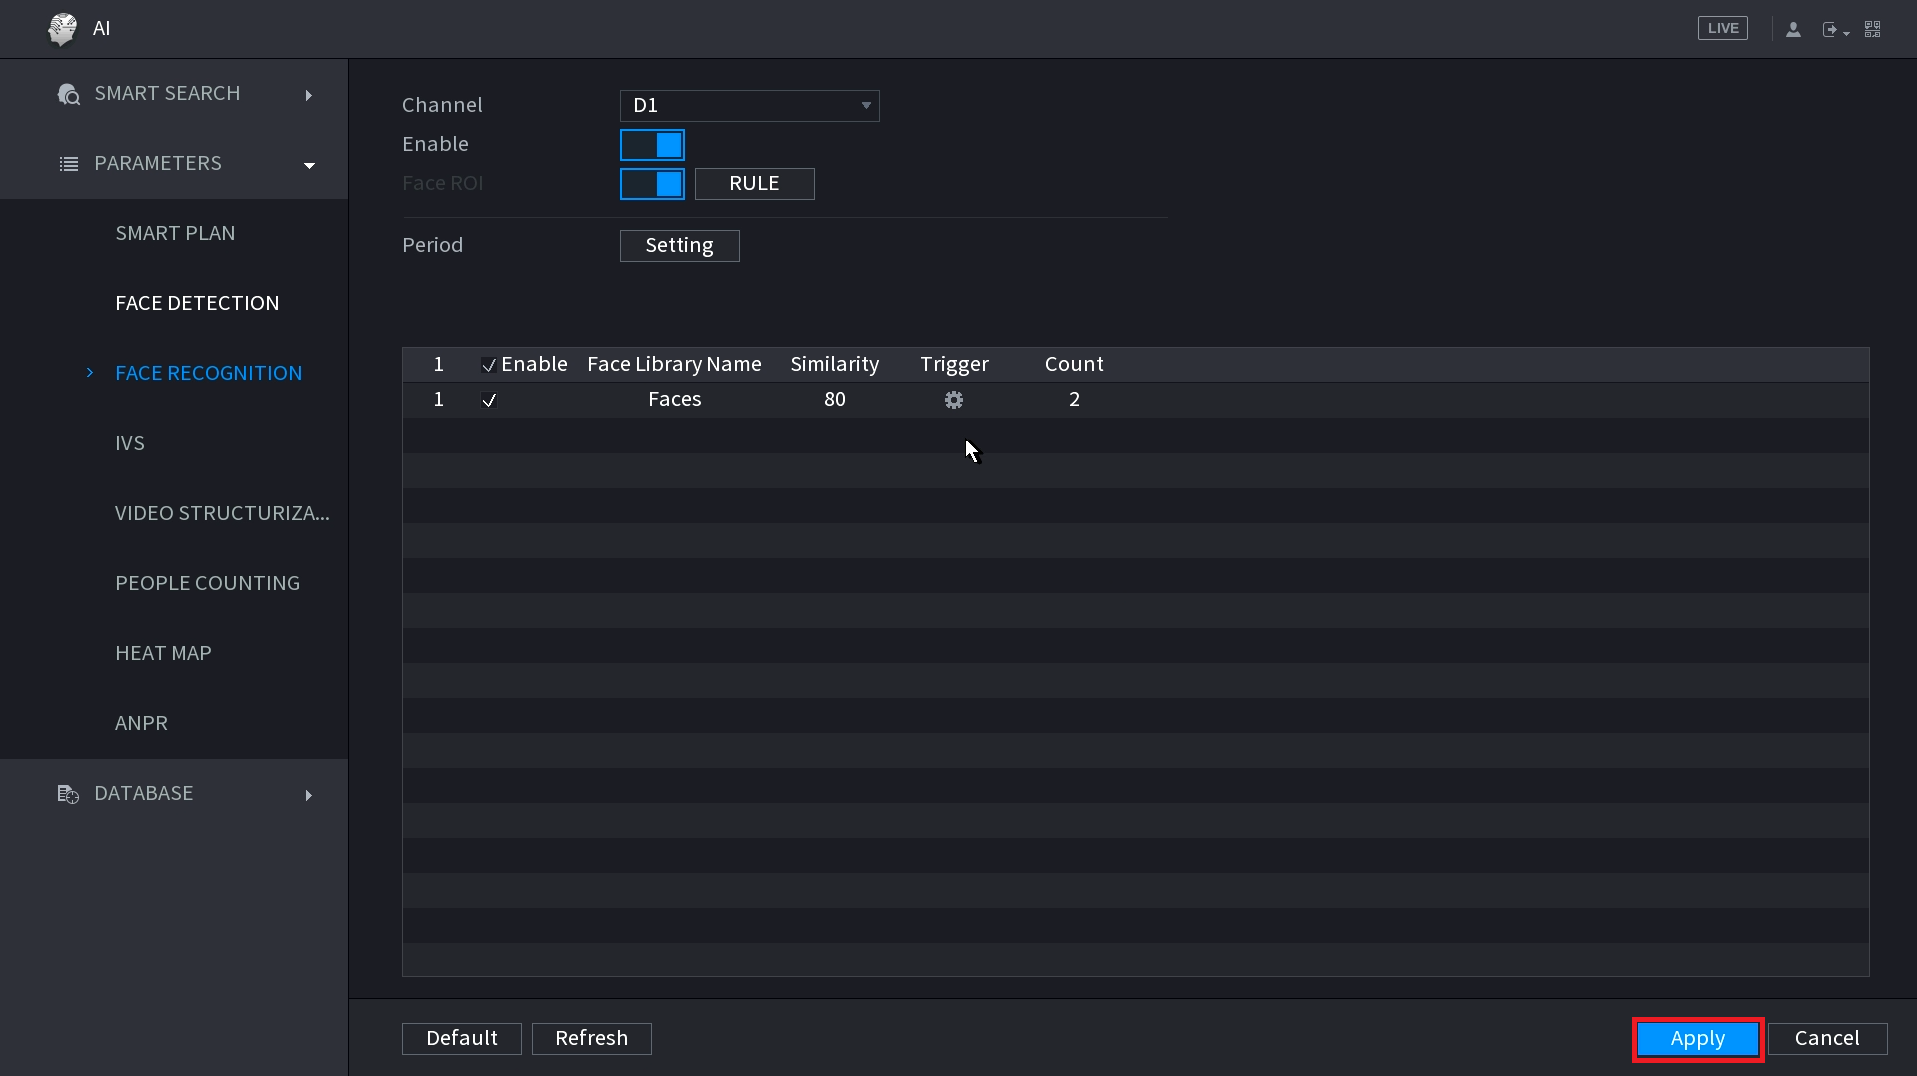Toggle the Face ROI switch
The image size is (1917, 1076).
tap(652, 184)
